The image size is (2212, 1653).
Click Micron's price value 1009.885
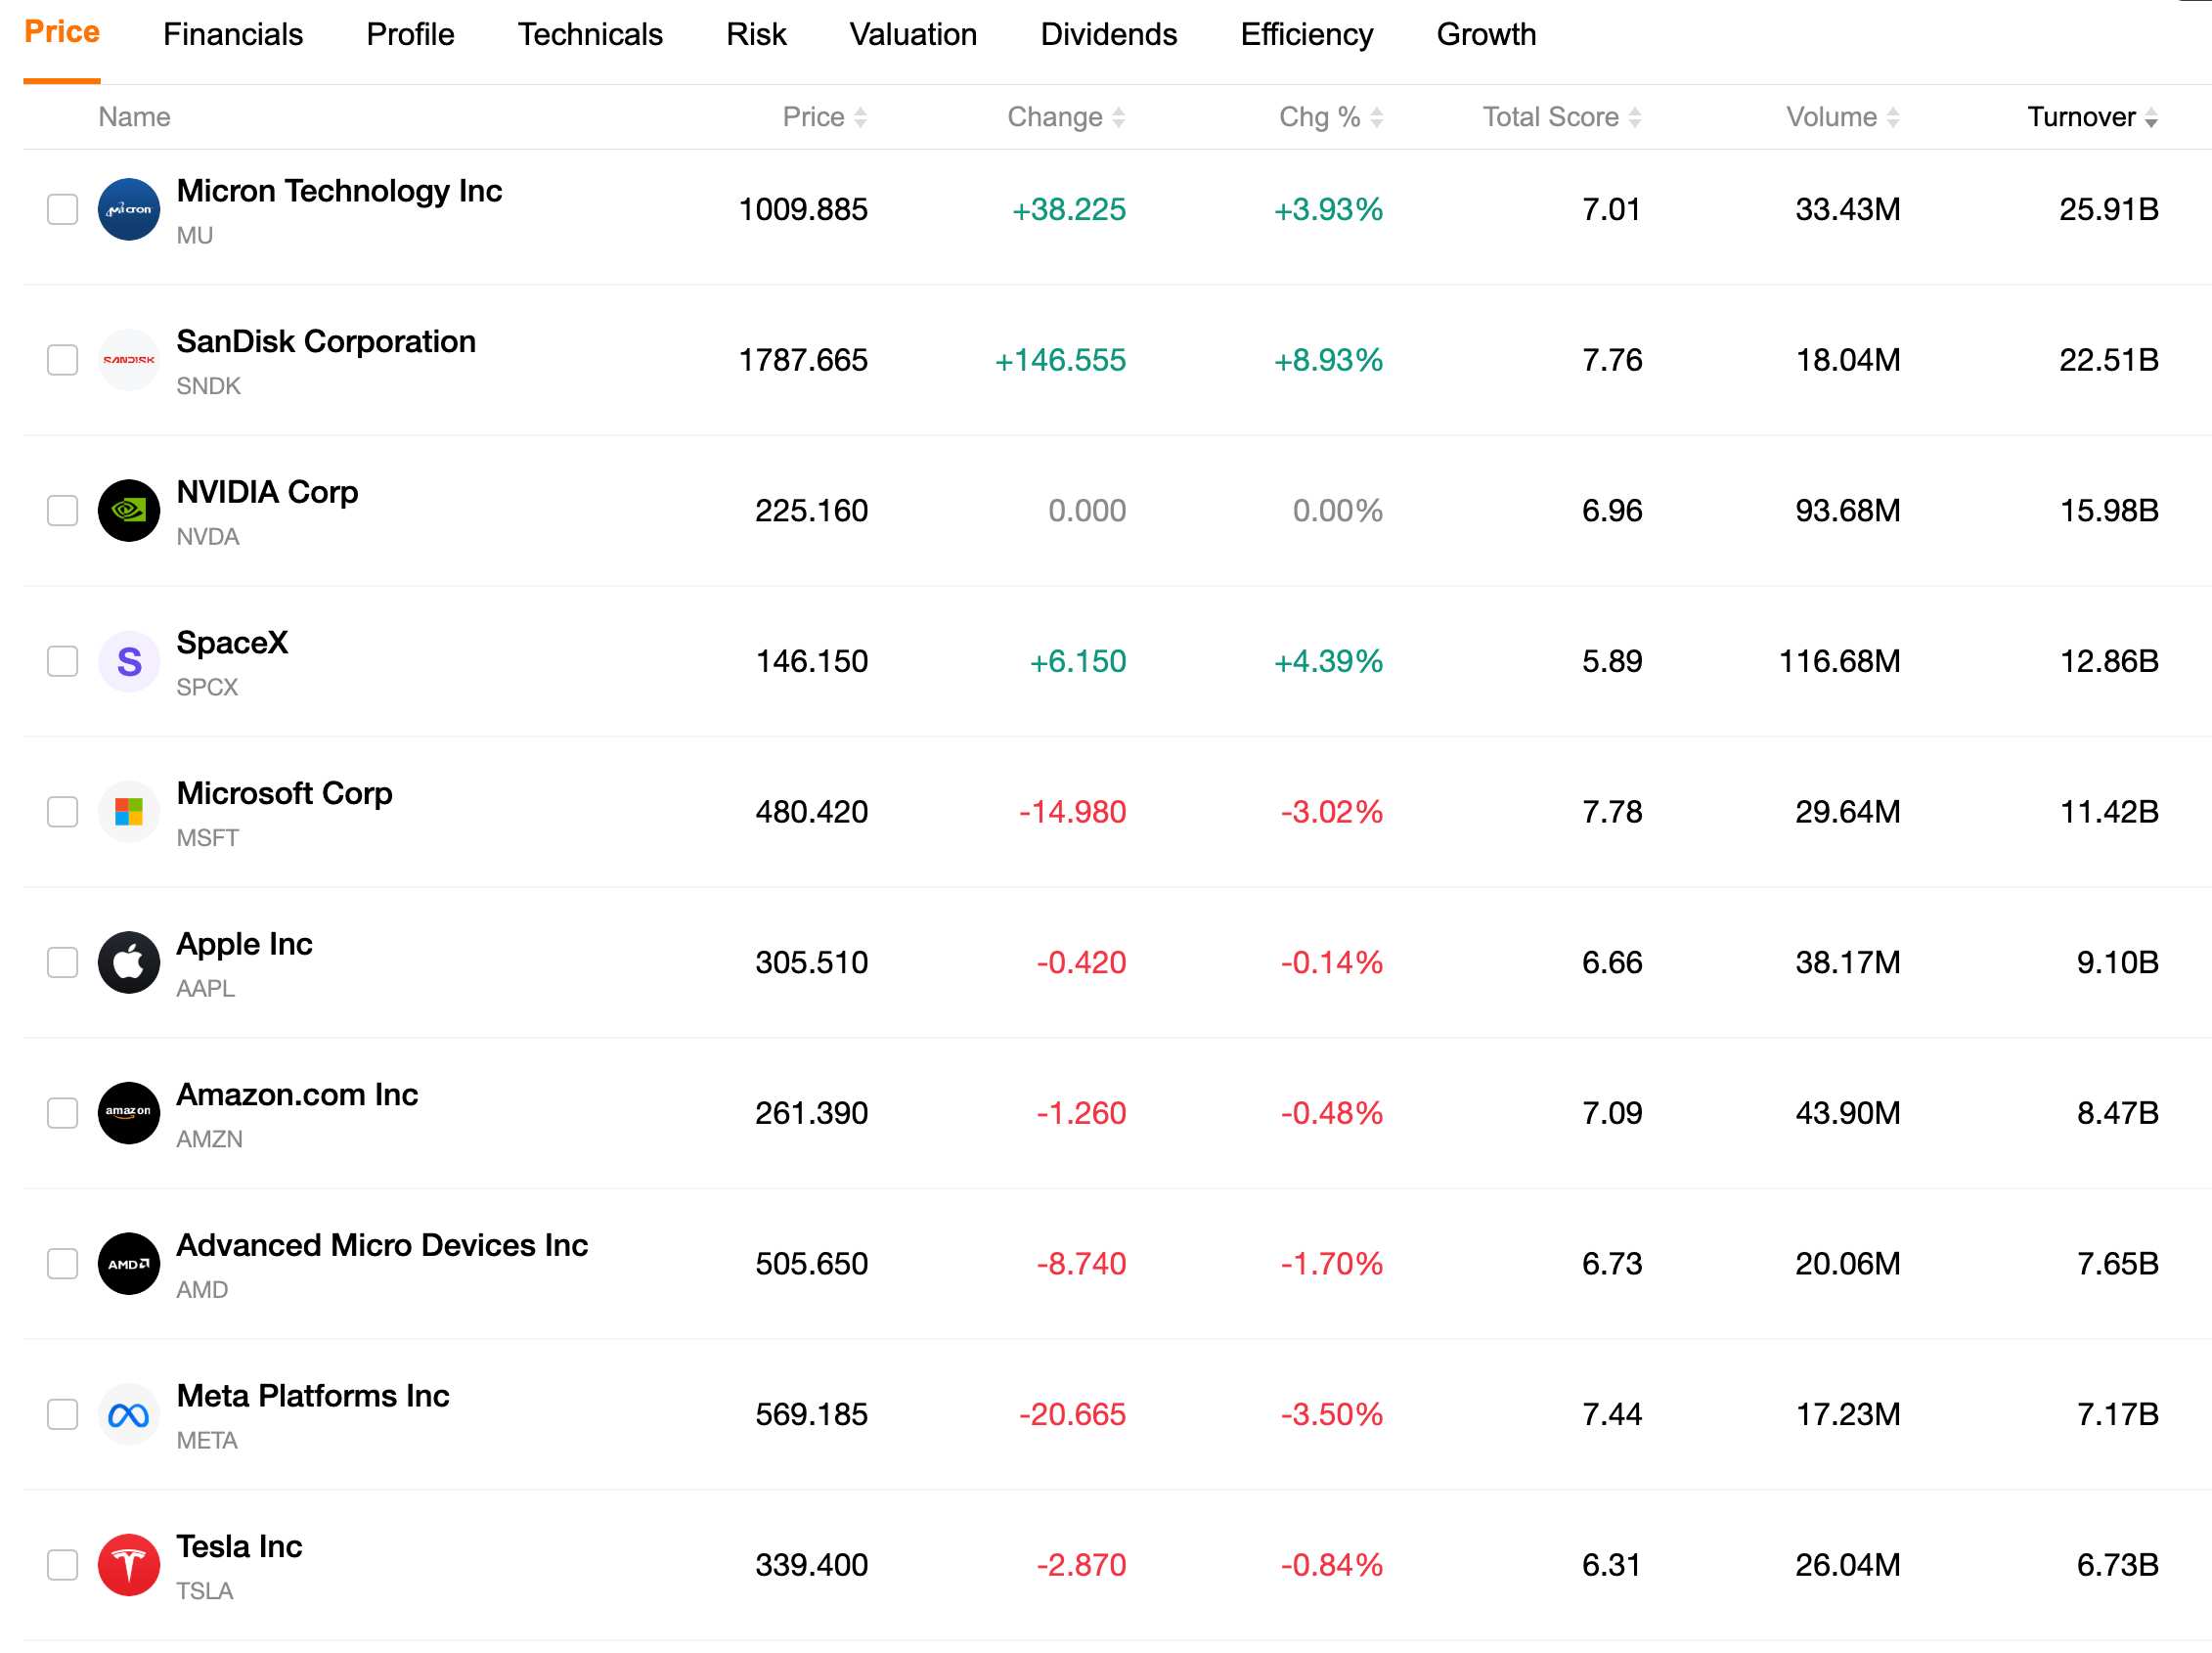(803, 209)
